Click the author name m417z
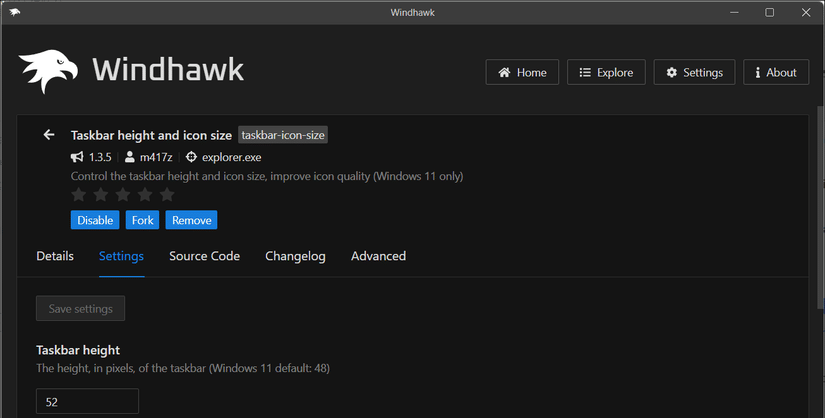This screenshot has width=825, height=418. point(156,157)
